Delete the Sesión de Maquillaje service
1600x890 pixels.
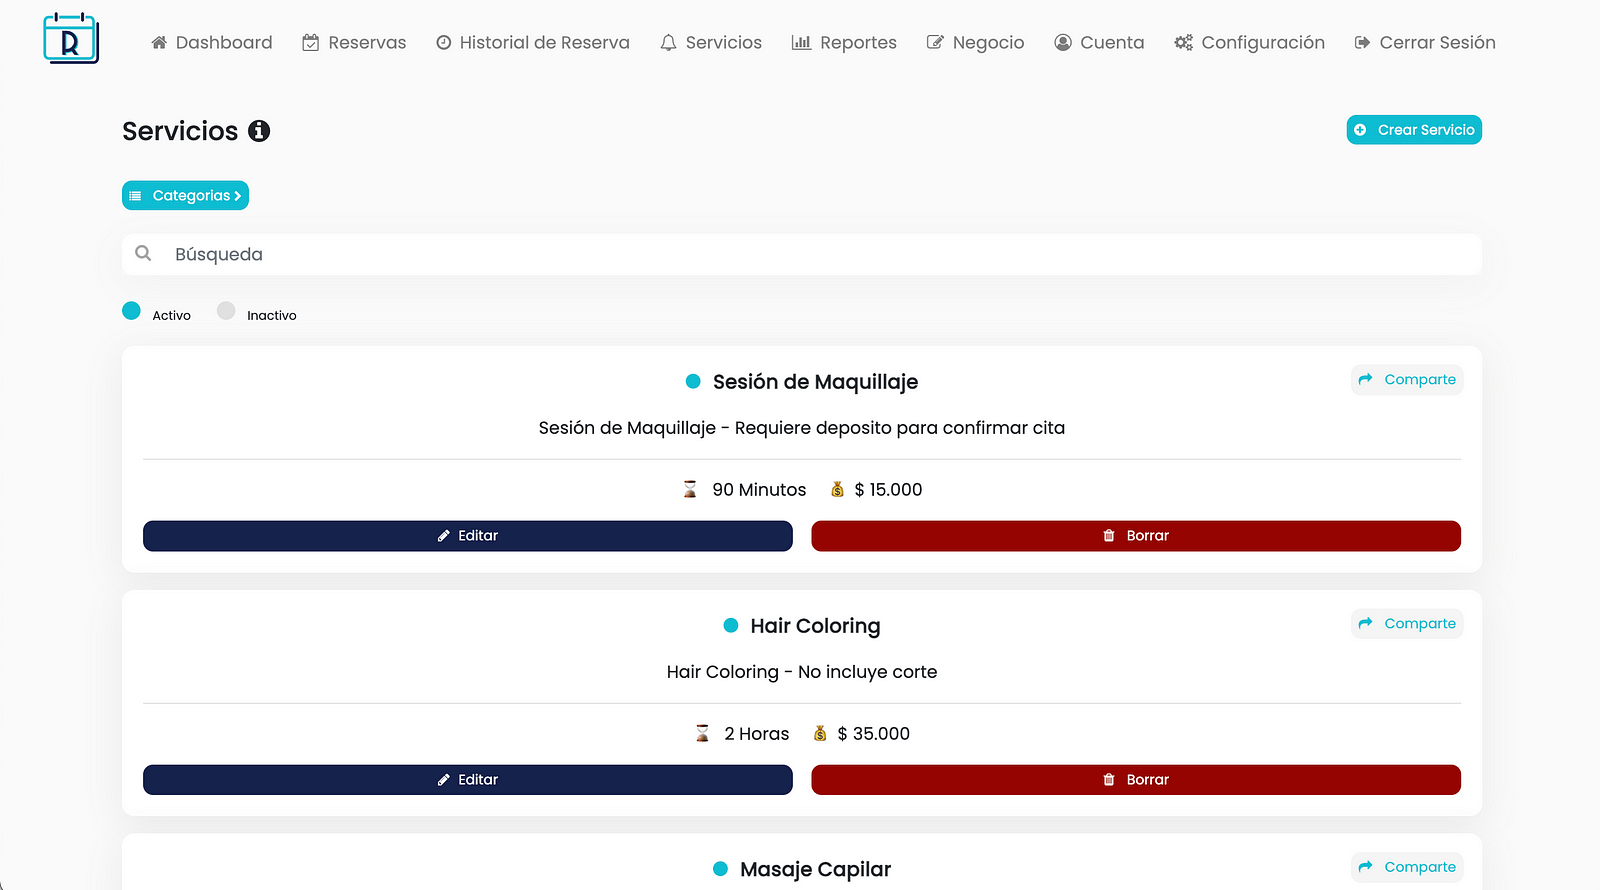point(1136,536)
